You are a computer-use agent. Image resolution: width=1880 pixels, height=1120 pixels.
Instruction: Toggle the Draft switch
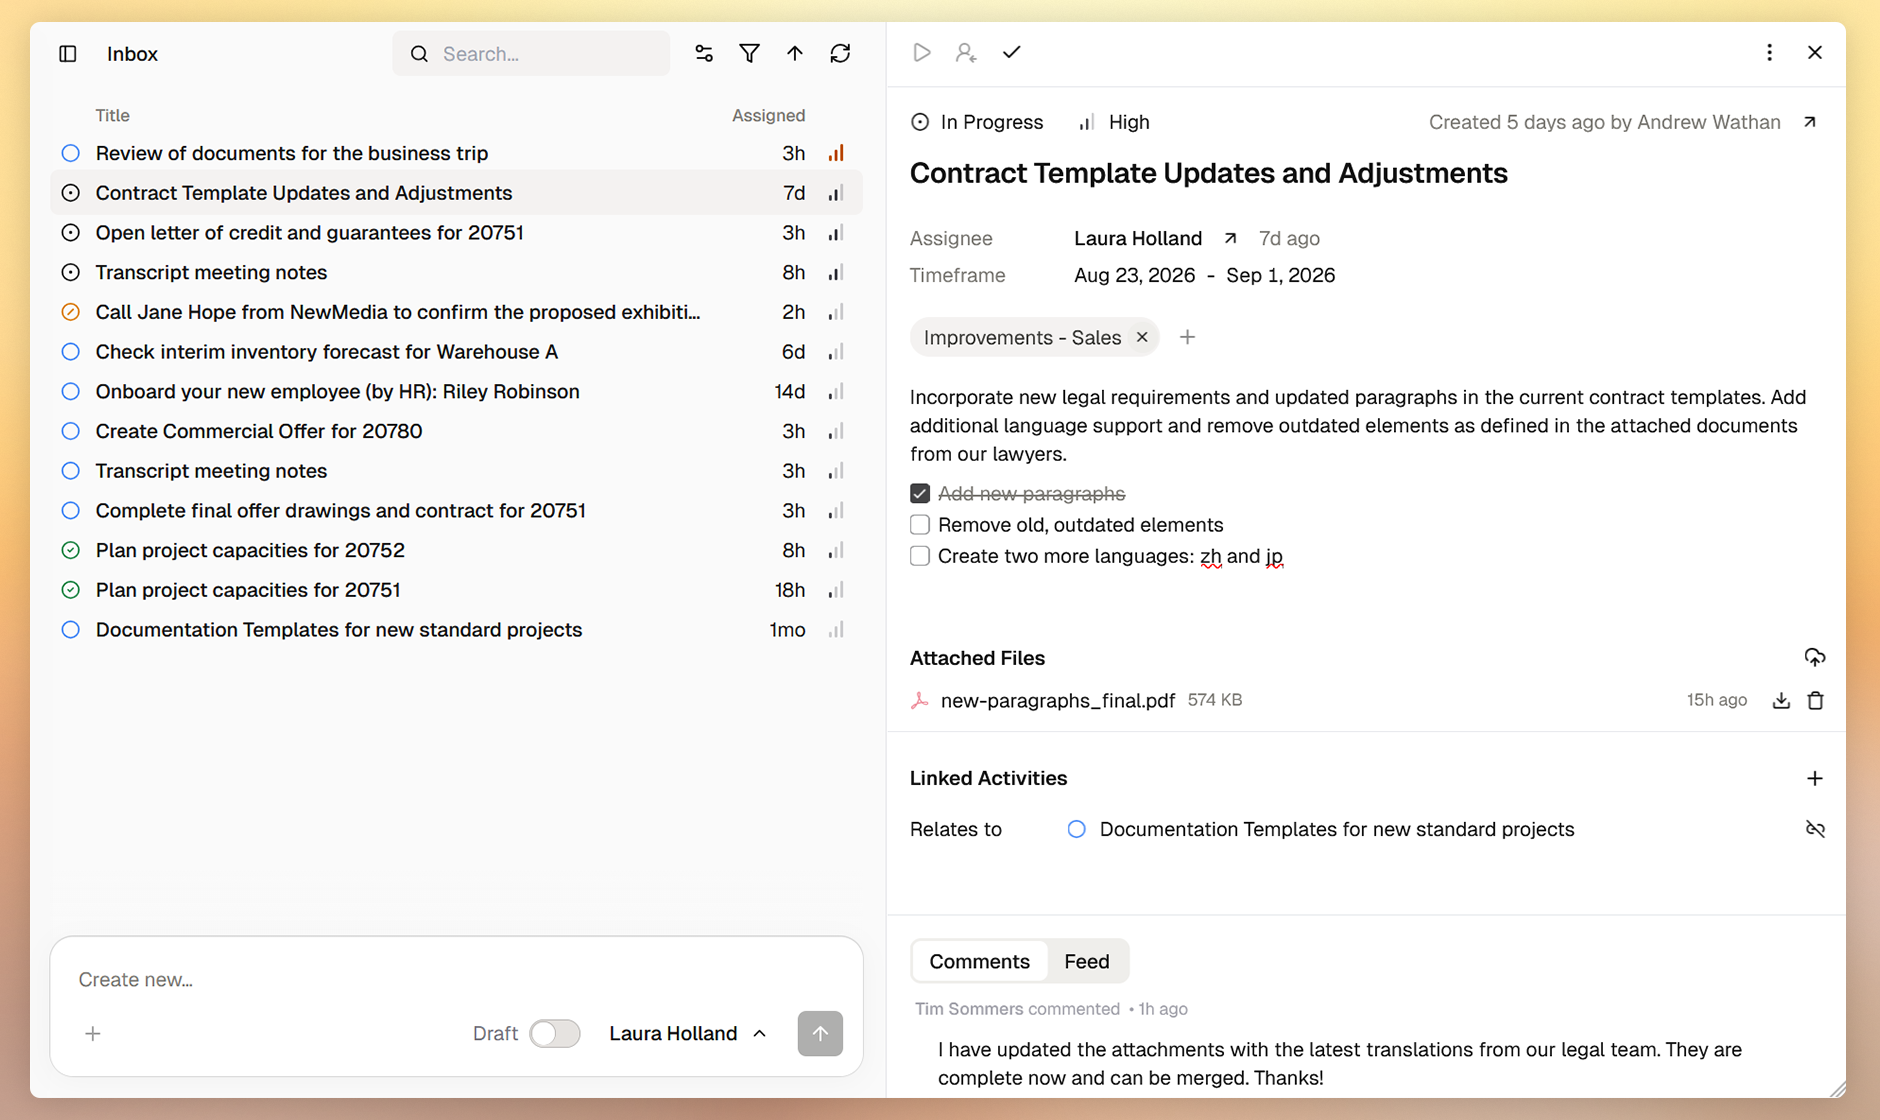pos(554,1034)
